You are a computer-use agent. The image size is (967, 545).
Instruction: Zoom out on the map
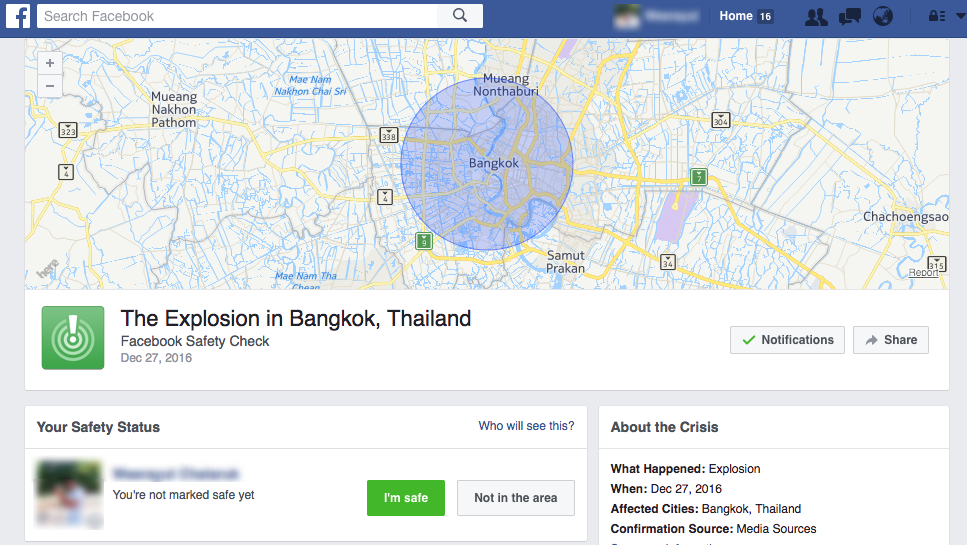pyautogui.click(x=50, y=86)
